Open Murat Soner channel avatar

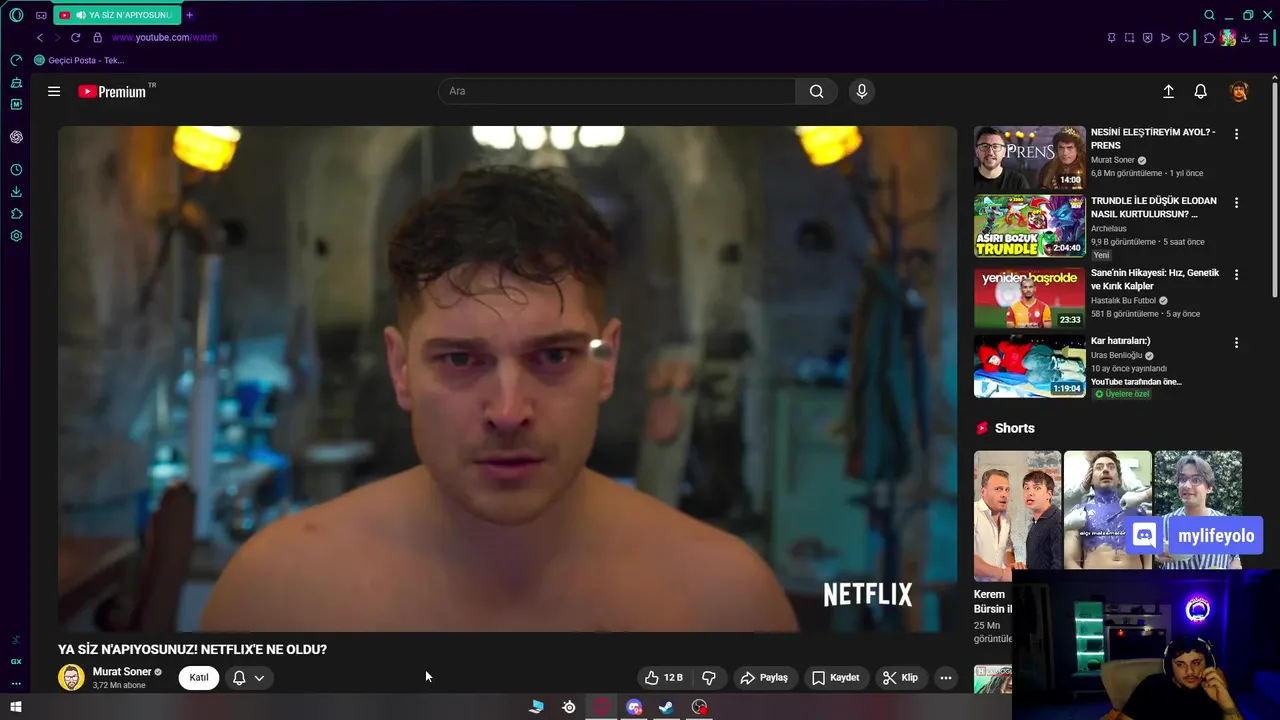coord(71,677)
